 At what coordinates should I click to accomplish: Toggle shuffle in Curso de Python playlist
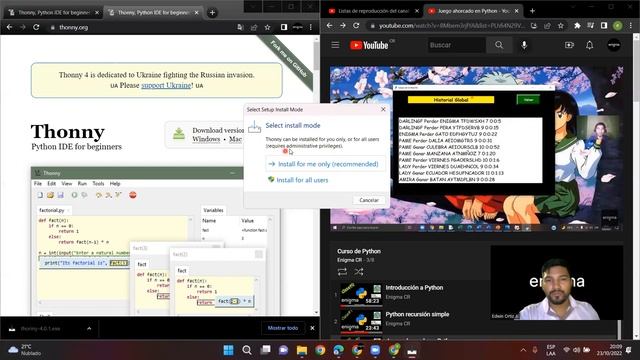pos(358,272)
